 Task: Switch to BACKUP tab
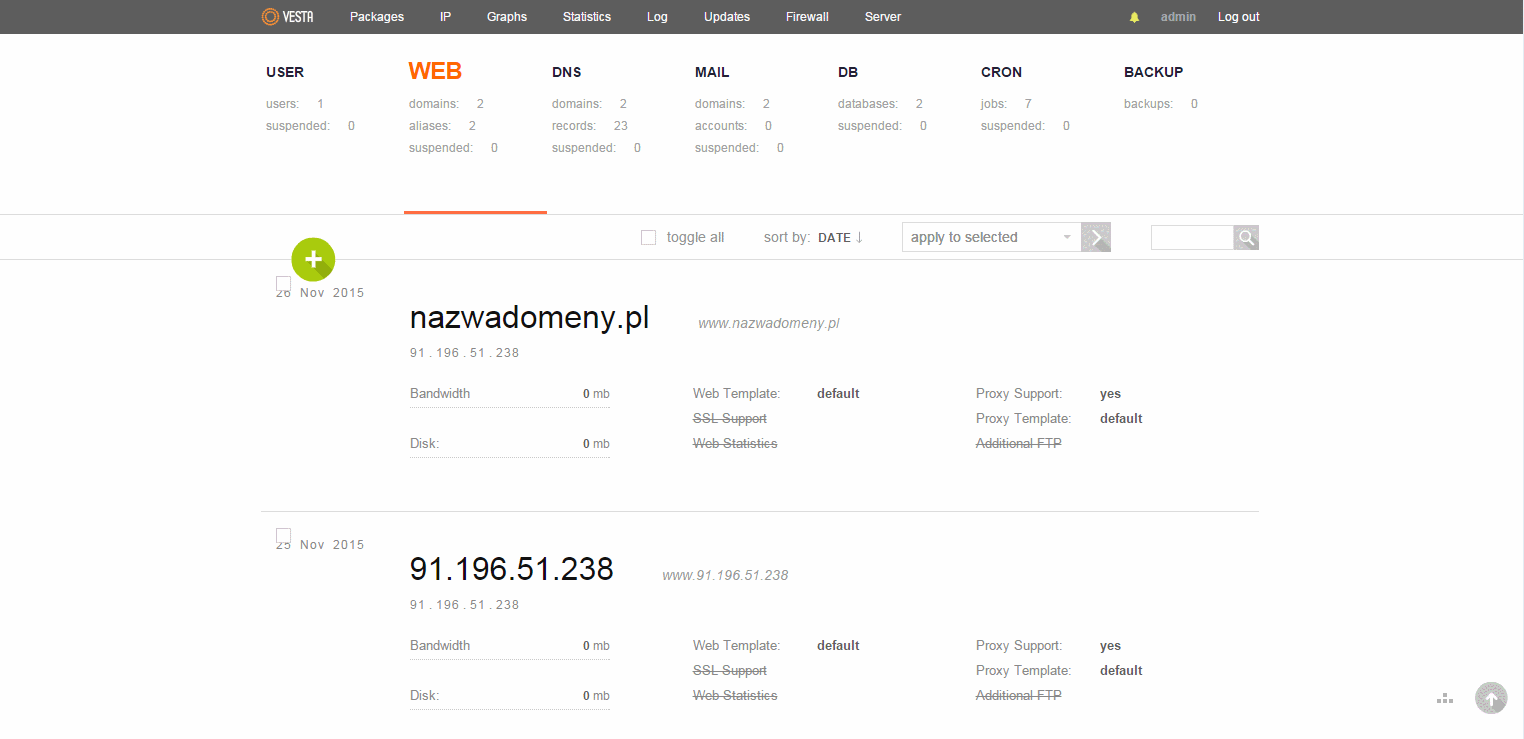point(1153,72)
